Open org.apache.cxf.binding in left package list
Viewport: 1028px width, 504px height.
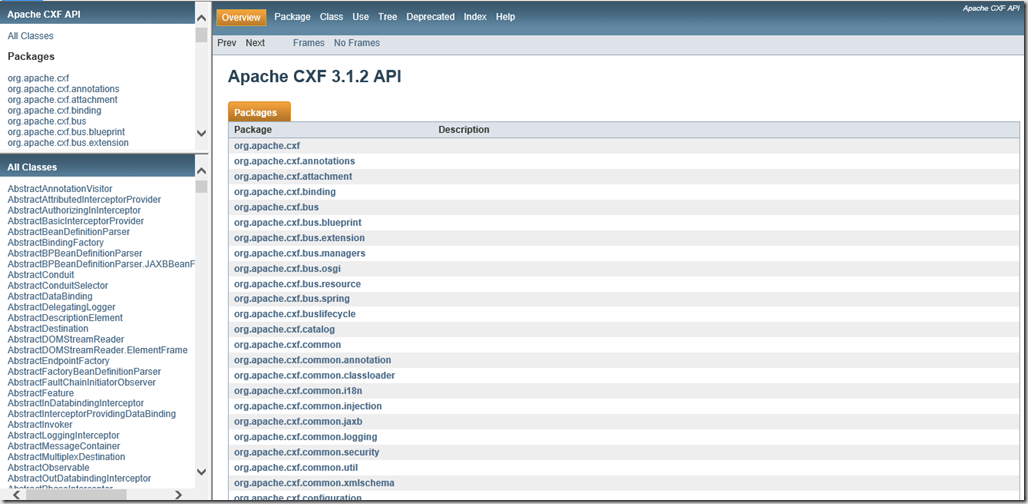pos(54,110)
